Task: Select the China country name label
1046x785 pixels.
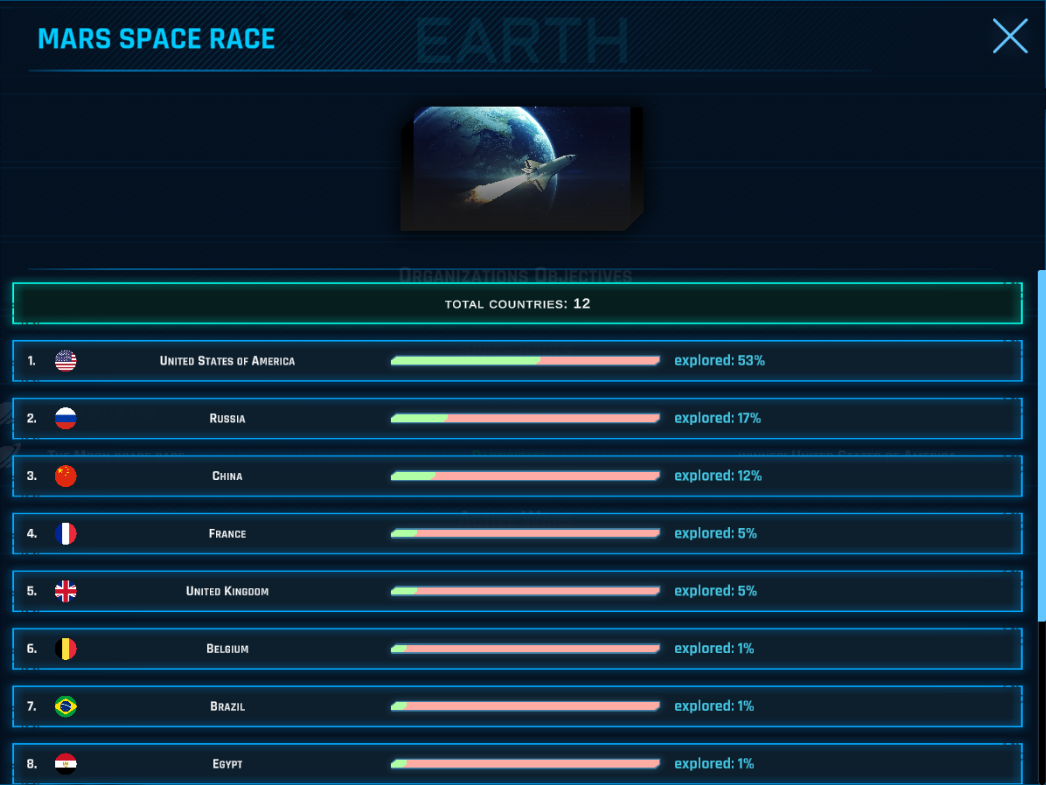Action: pos(227,476)
